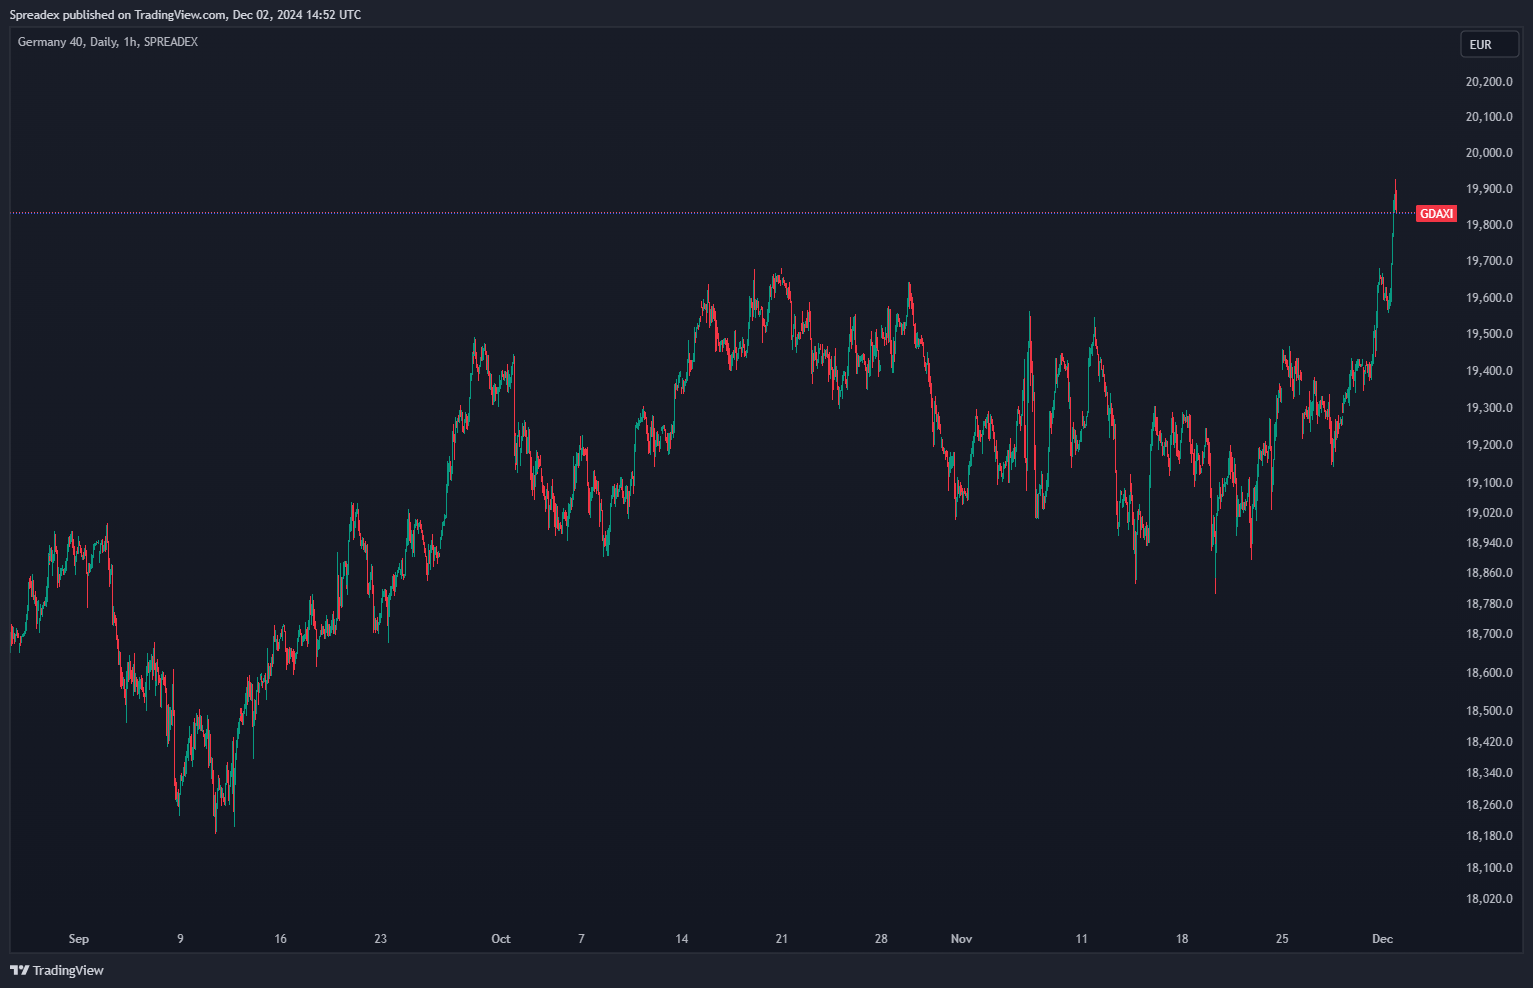Click the TradingView logo icon
Viewport: 1533px width, 988px height.
point(19,970)
